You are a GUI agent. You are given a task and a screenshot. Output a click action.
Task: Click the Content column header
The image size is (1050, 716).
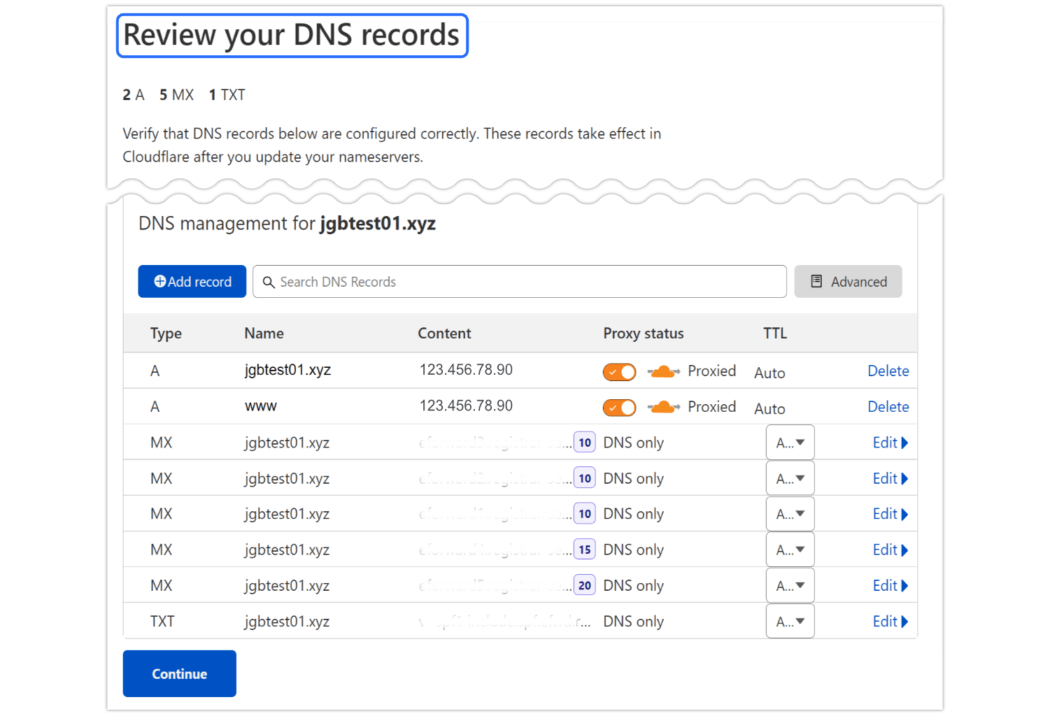click(445, 334)
